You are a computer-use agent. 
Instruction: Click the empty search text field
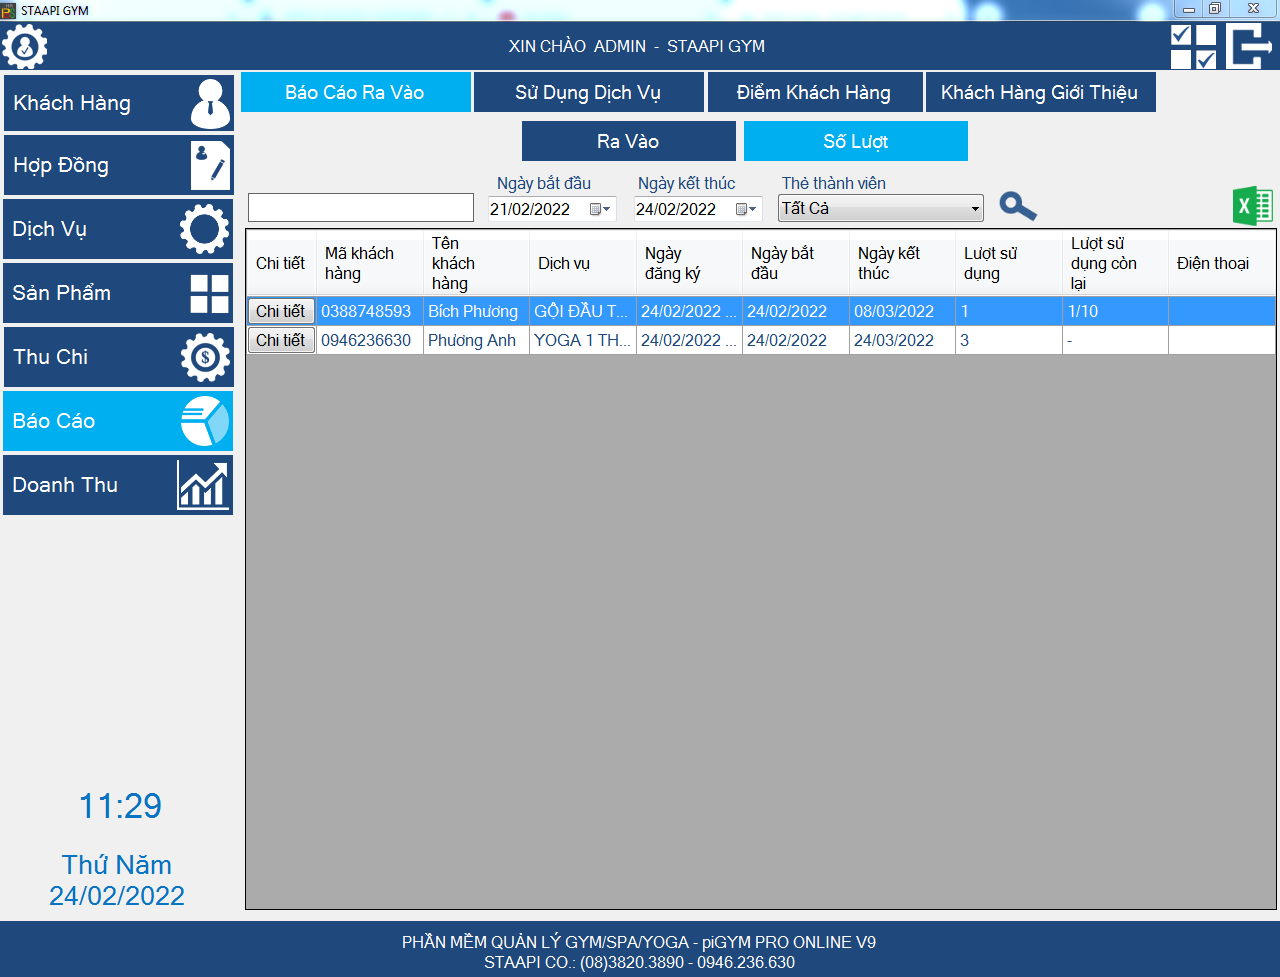(360, 208)
